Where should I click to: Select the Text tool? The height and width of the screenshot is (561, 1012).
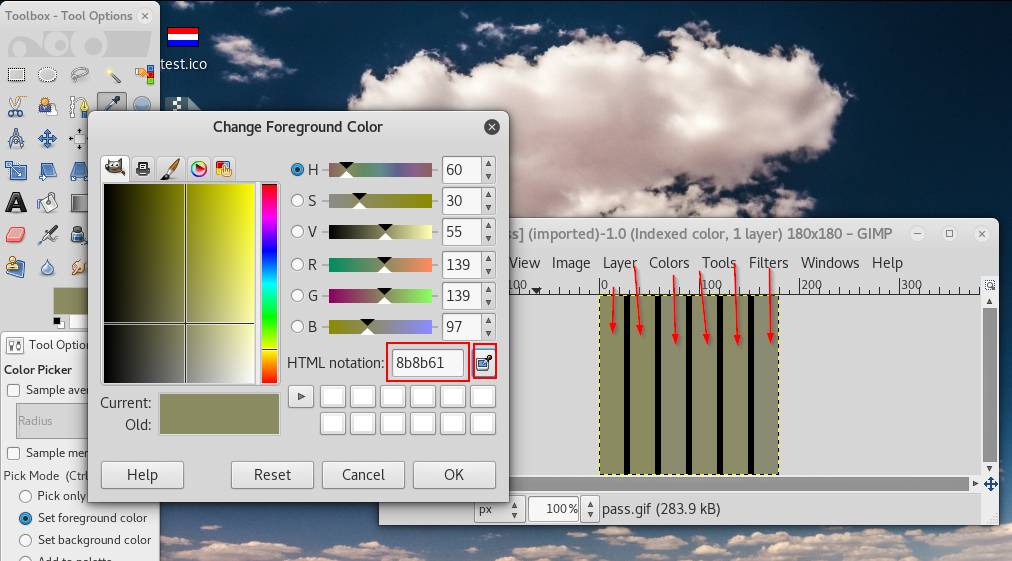pyautogui.click(x=16, y=203)
